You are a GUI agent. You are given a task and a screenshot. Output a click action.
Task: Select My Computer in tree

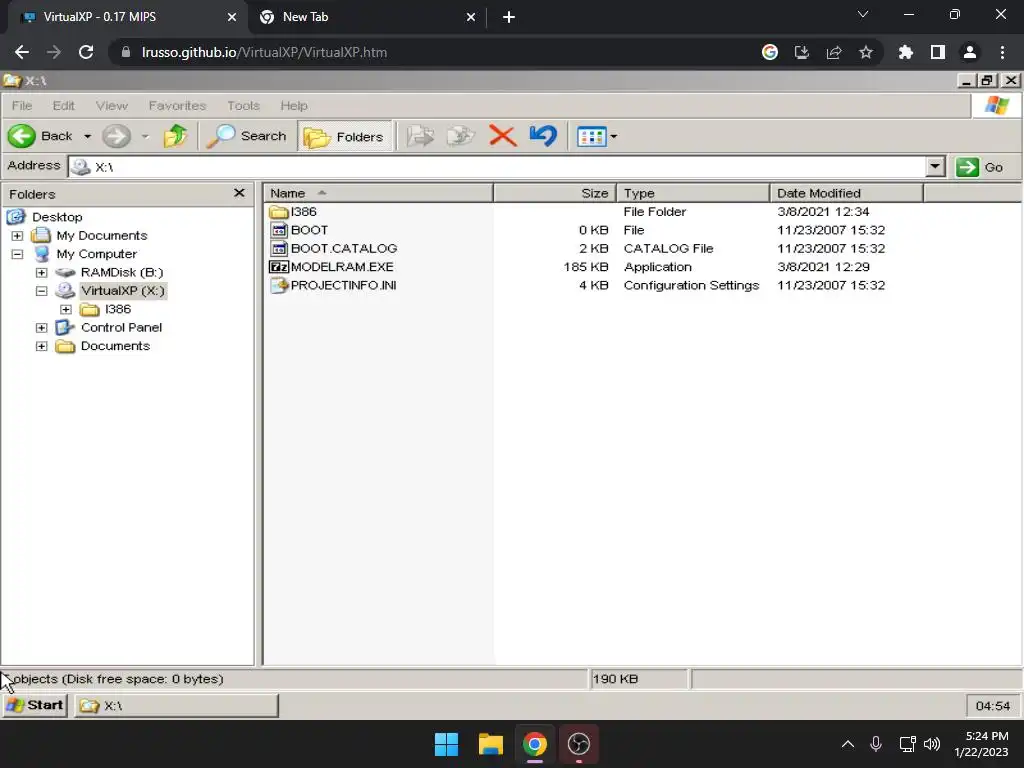coord(96,254)
